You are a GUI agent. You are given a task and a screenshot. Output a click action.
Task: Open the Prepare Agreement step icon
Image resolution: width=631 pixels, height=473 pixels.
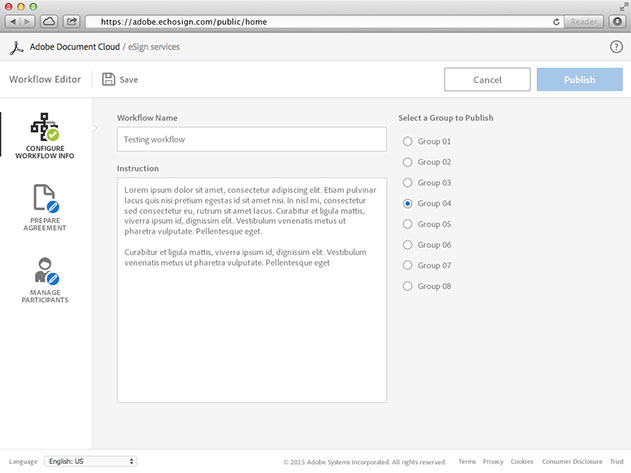pos(45,199)
